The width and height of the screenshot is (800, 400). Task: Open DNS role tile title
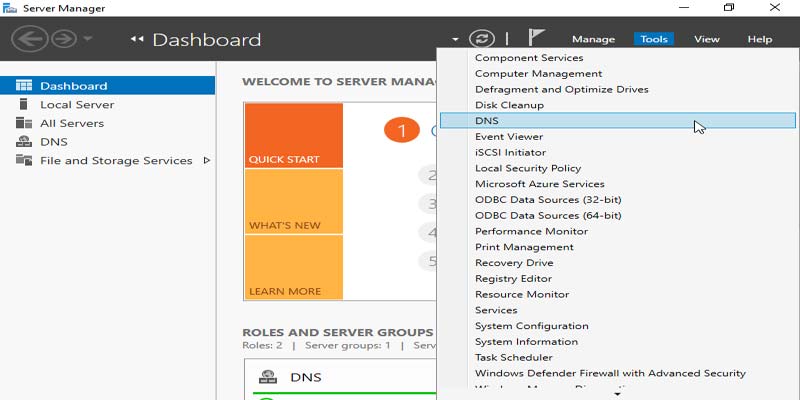(x=306, y=378)
